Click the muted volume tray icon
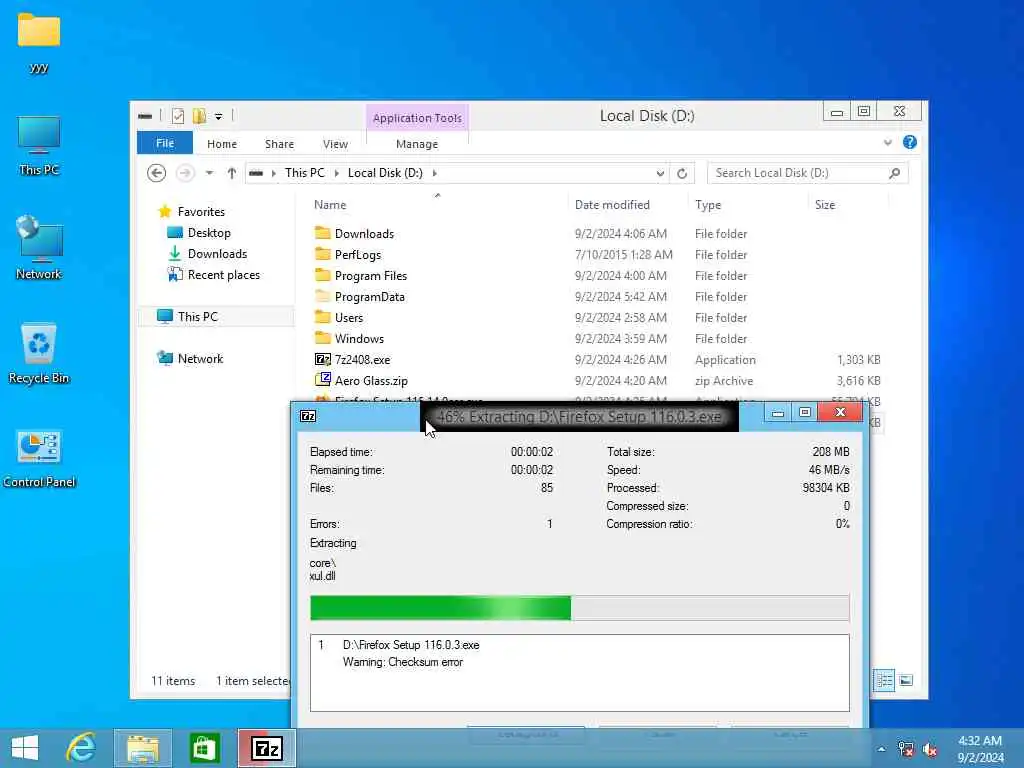Screen dimensions: 1024x768 pyautogui.click(x=929, y=750)
